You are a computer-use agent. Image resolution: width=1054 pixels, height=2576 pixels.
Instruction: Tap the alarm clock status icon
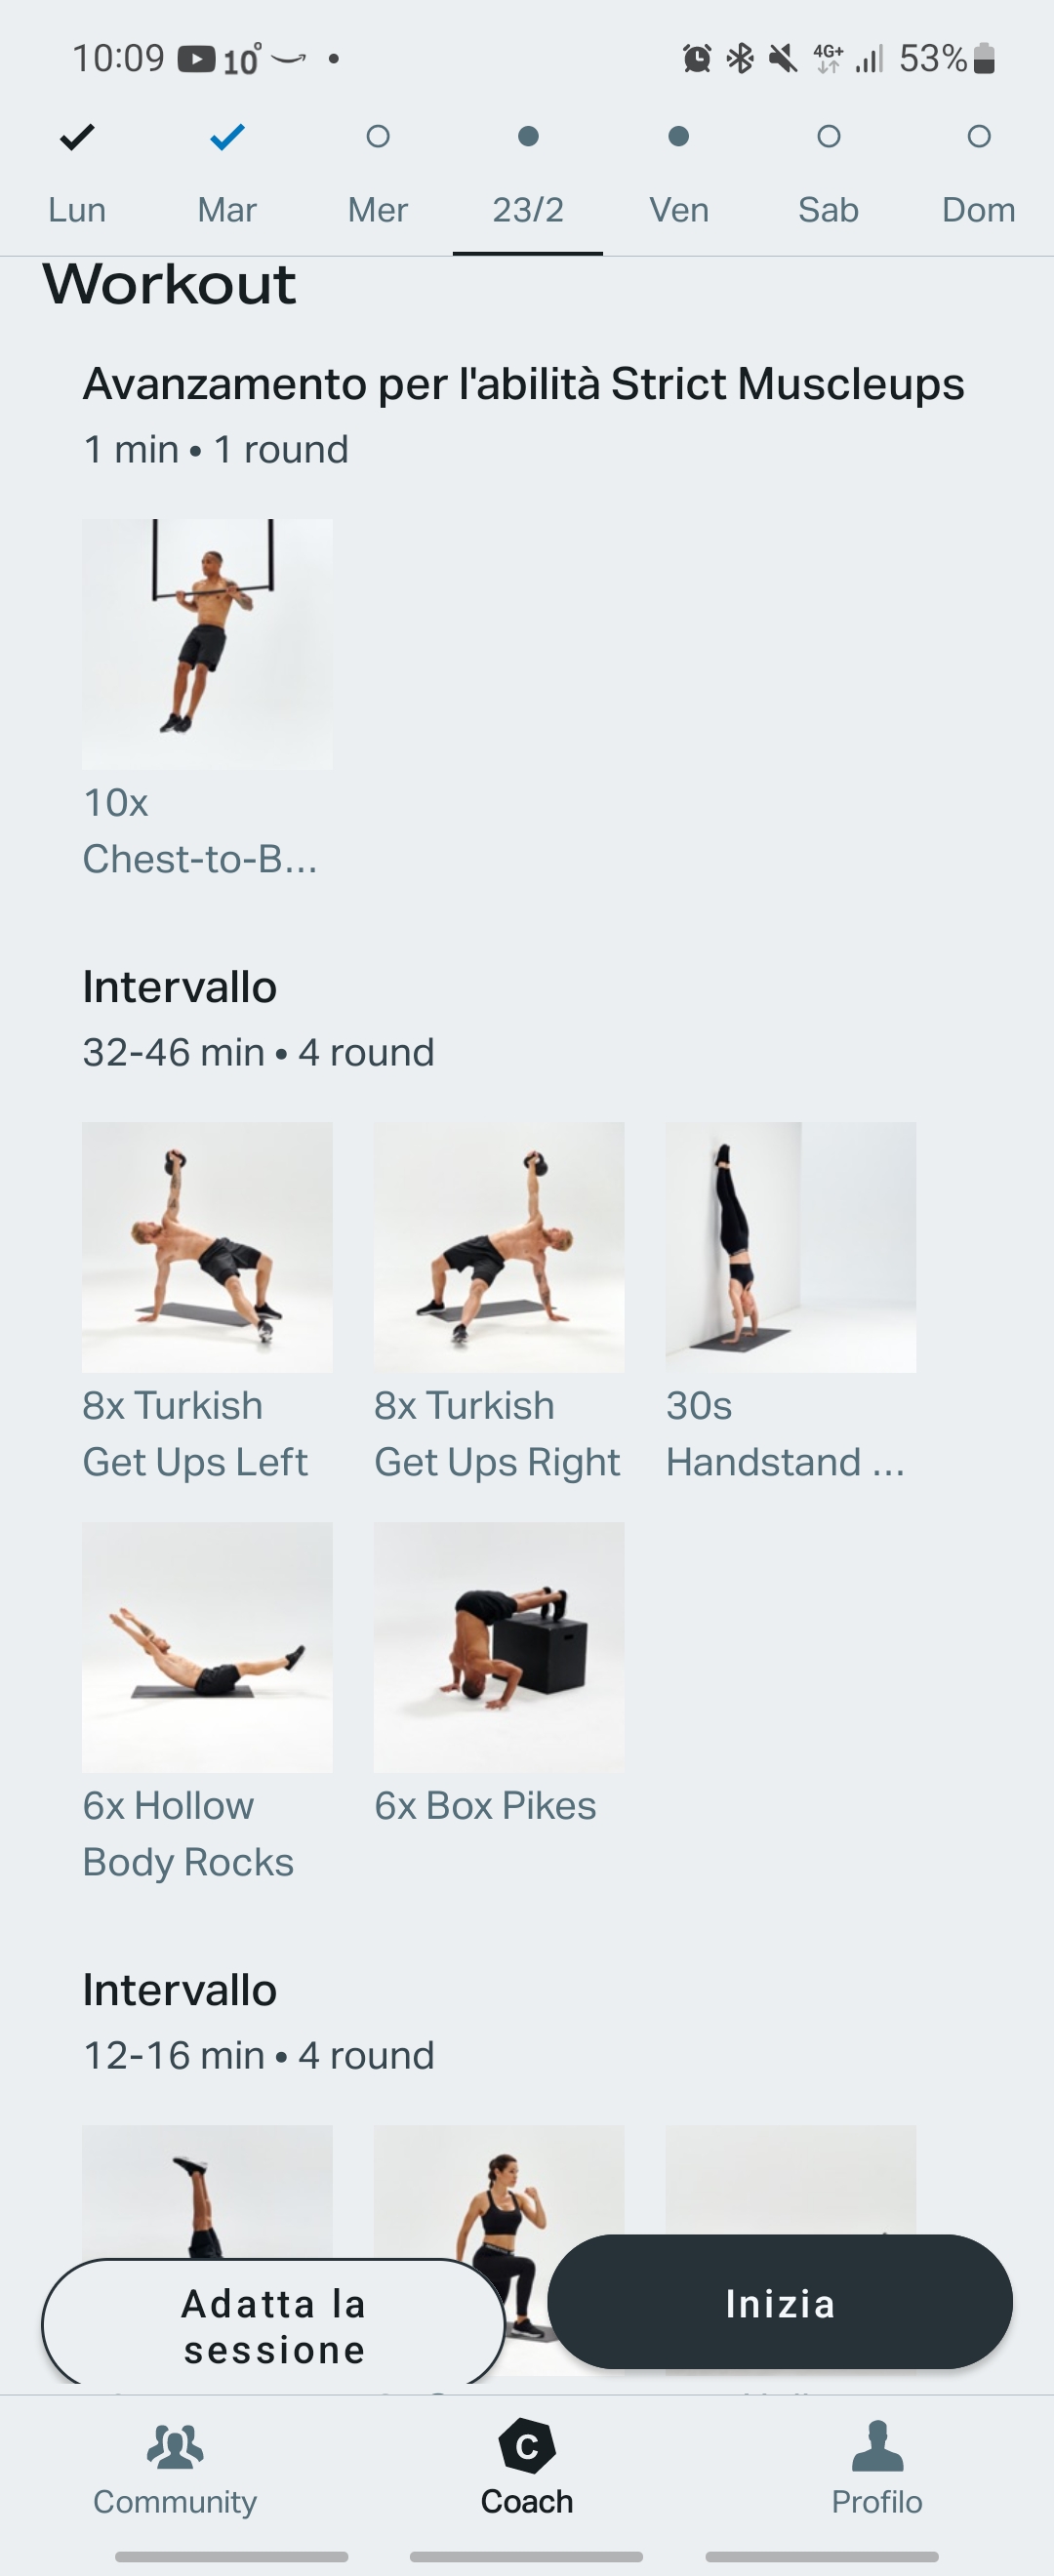coord(697,59)
